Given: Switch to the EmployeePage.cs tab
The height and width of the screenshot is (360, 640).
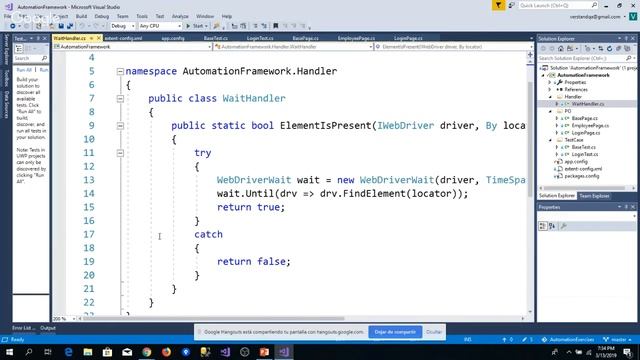Looking at the screenshot, I should click(x=356, y=38).
